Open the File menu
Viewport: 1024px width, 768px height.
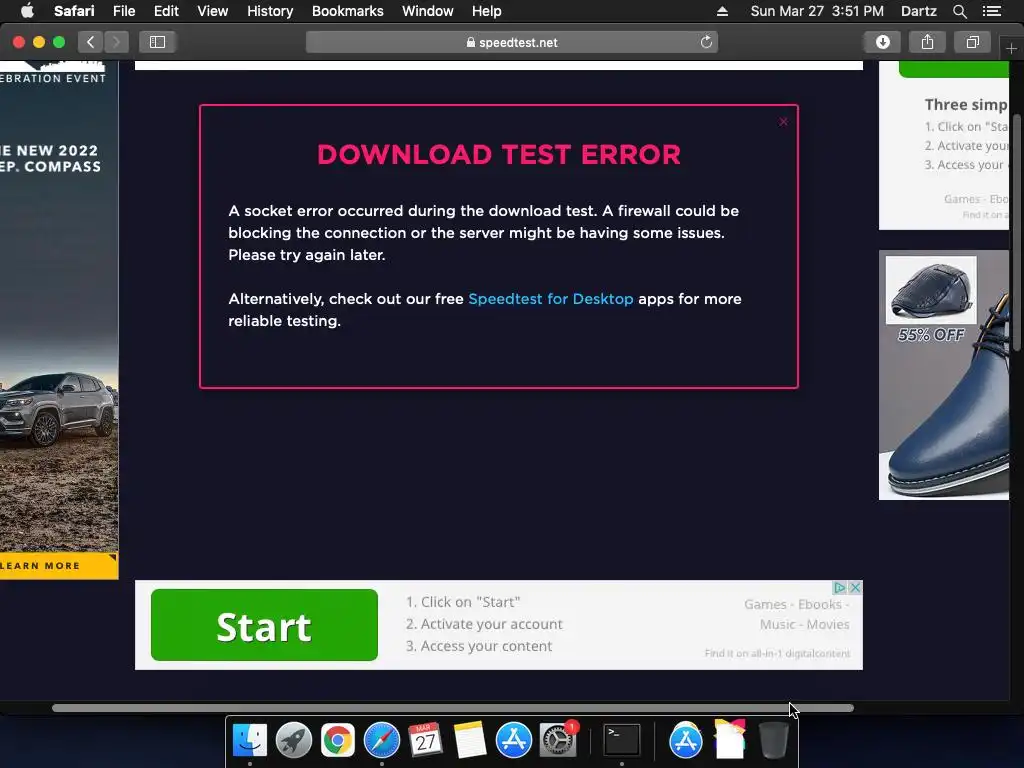pyautogui.click(x=123, y=11)
